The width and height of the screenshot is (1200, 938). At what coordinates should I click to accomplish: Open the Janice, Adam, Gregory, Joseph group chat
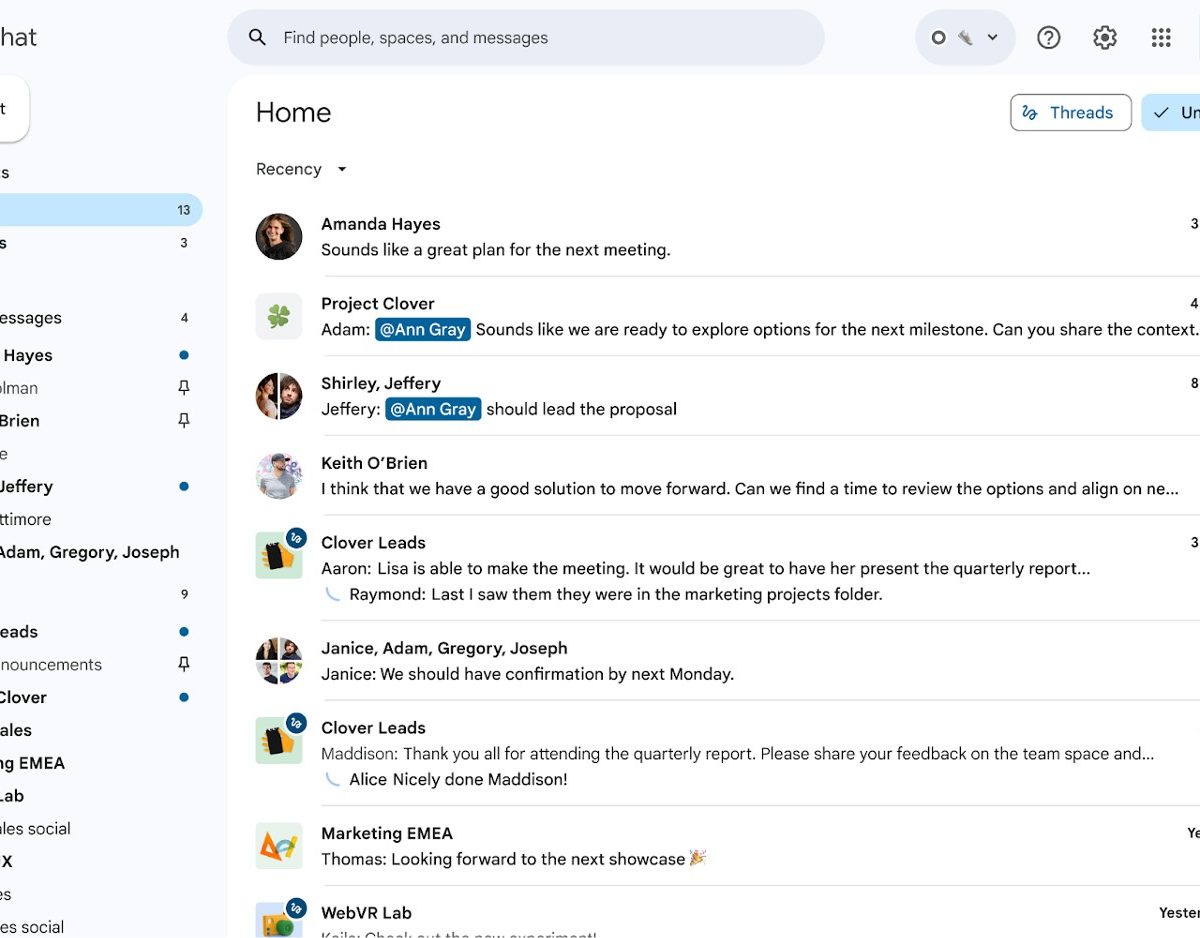tap(700, 661)
